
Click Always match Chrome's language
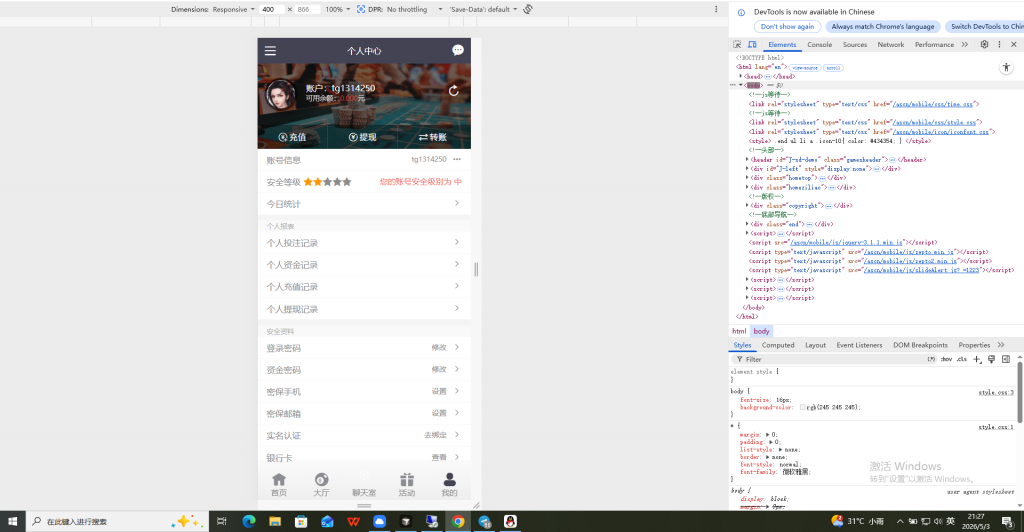point(882,27)
